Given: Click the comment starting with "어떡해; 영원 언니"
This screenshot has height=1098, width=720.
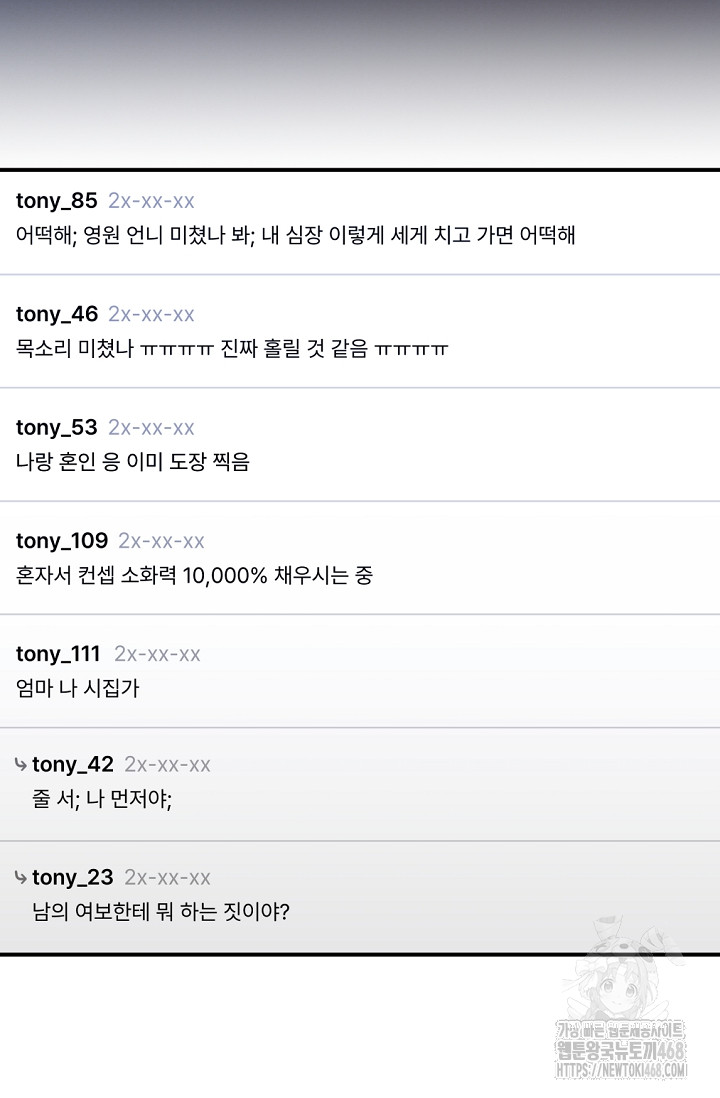Looking at the screenshot, I should [295, 237].
